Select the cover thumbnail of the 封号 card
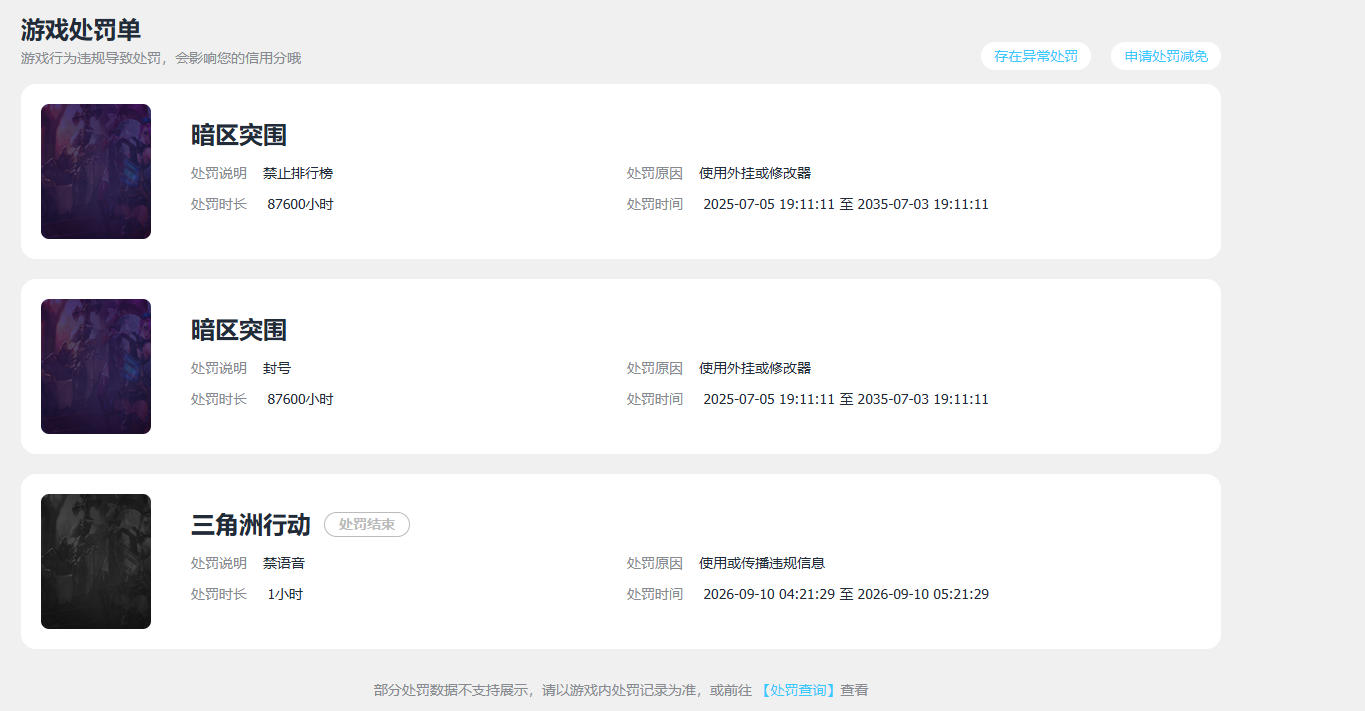This screenshot has width=1365, height=711. point(96,367)
